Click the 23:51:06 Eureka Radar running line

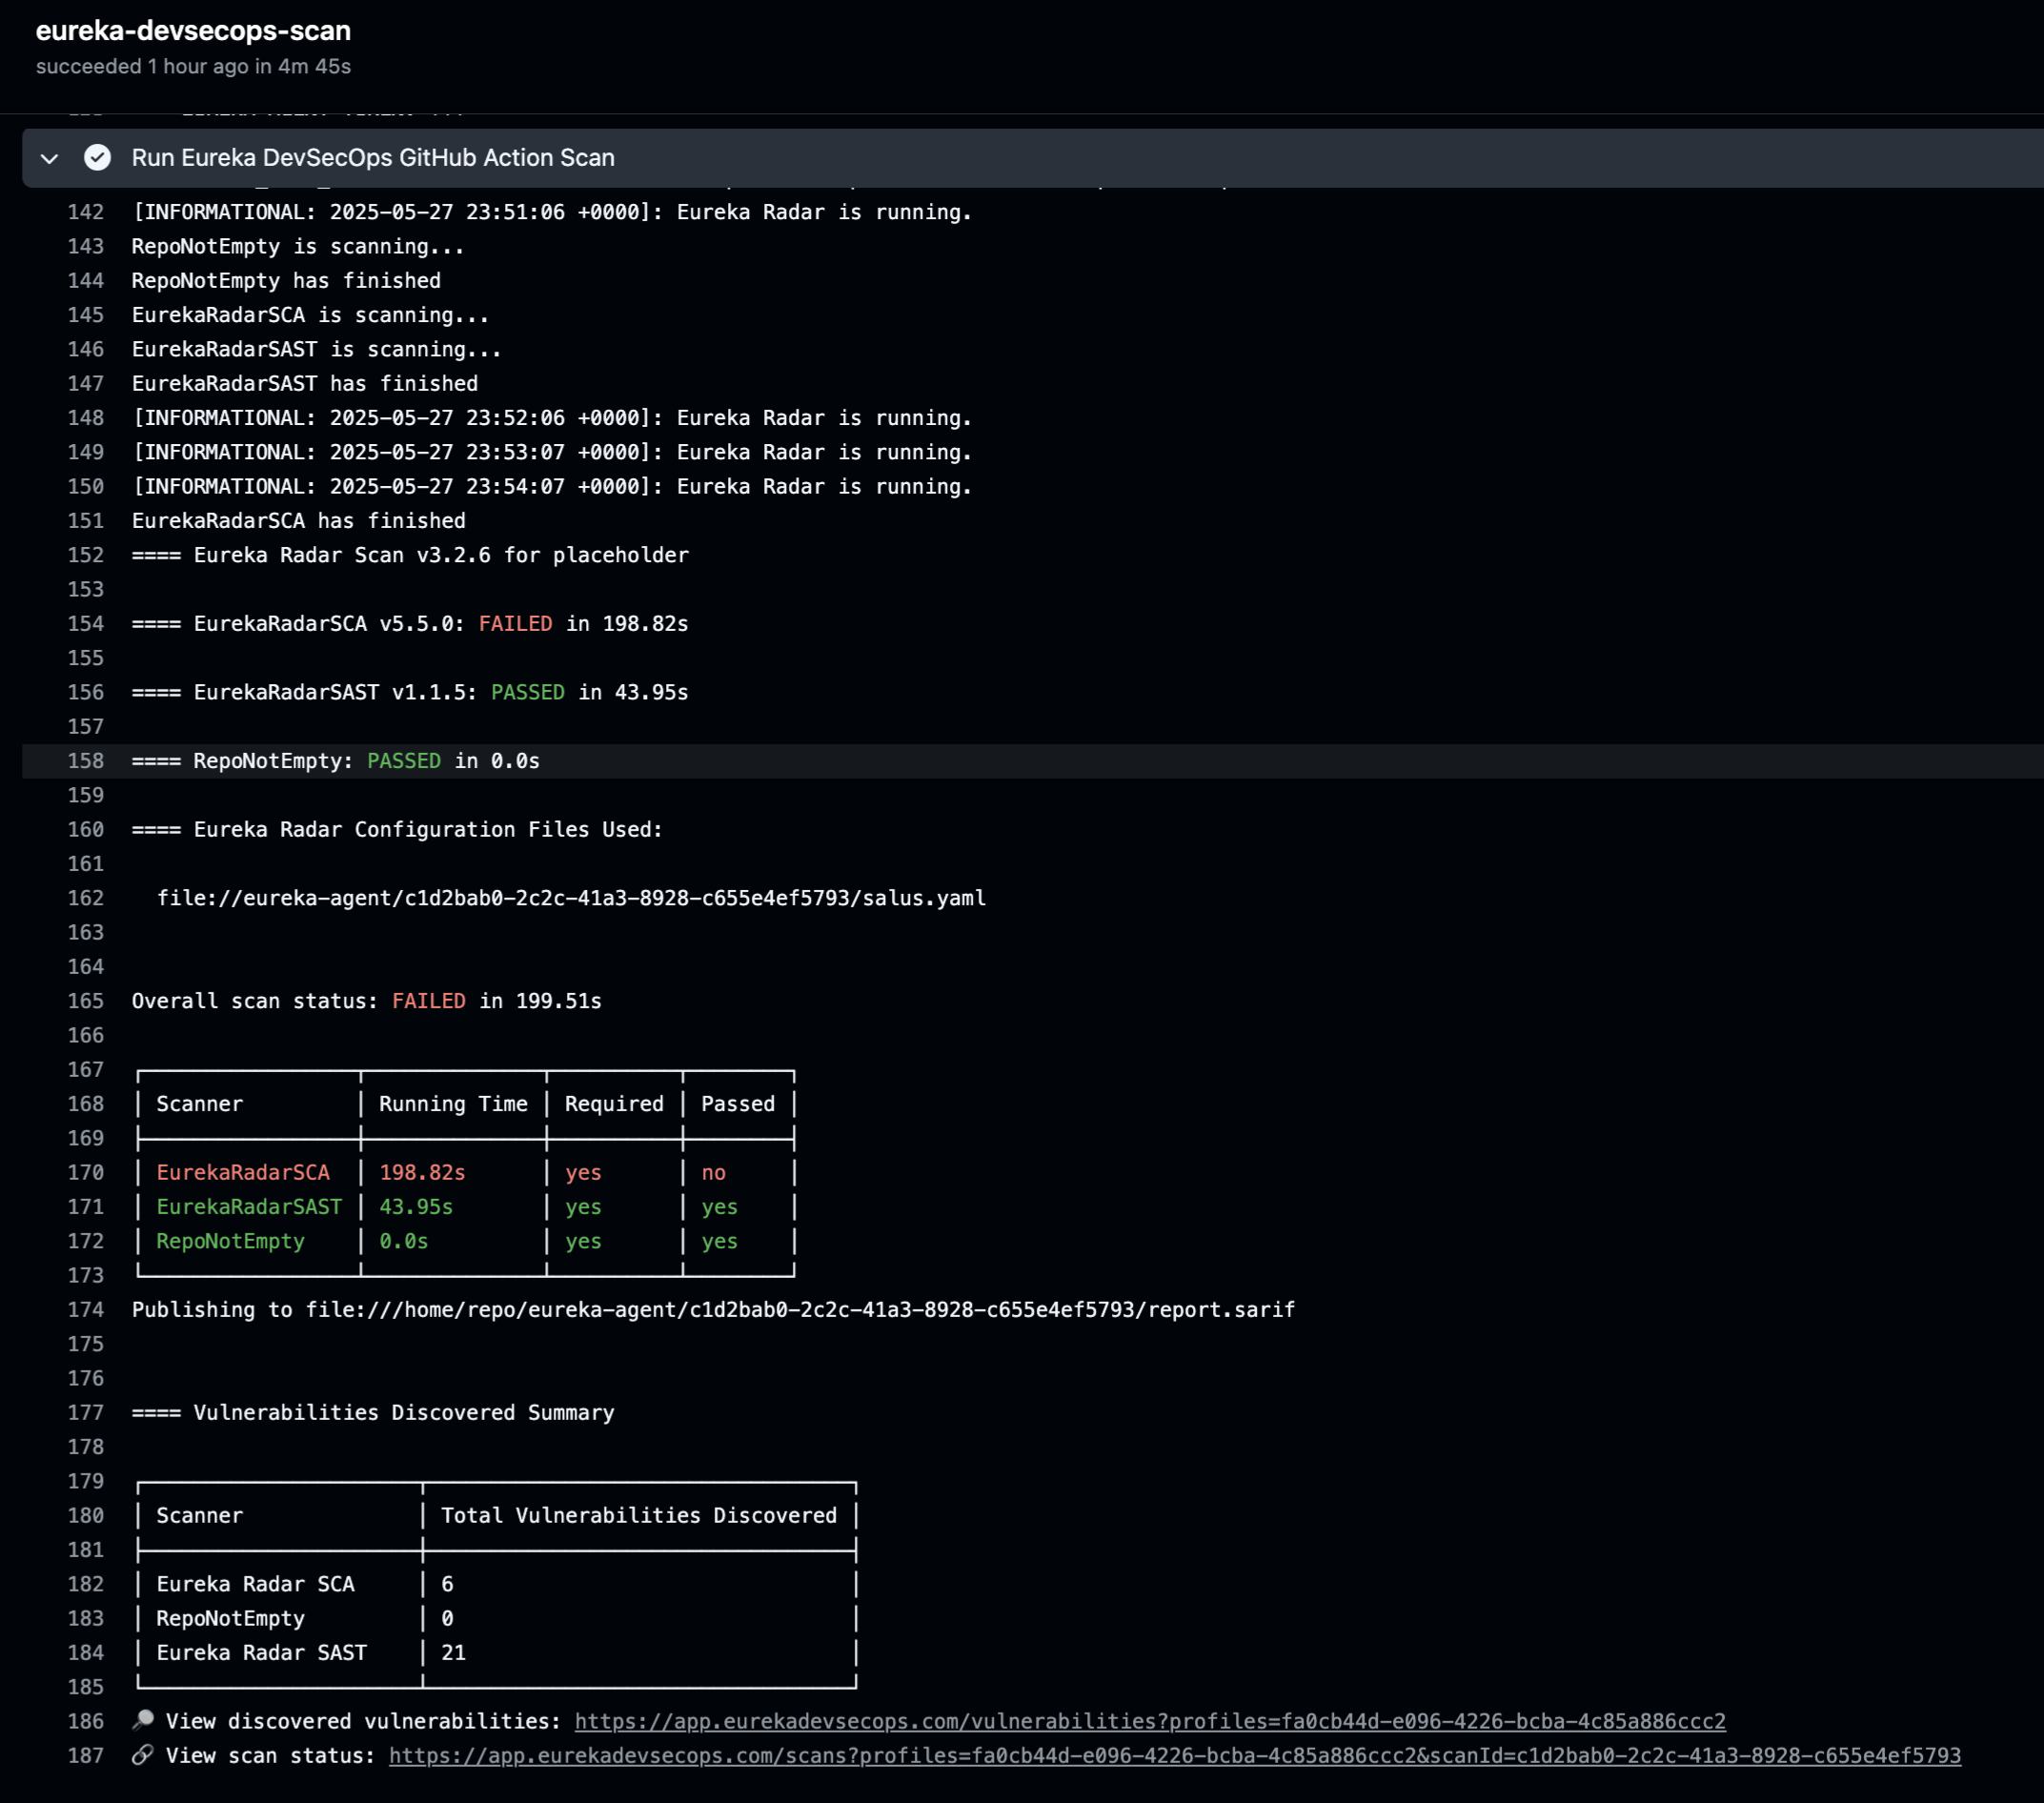coord(552,212)
